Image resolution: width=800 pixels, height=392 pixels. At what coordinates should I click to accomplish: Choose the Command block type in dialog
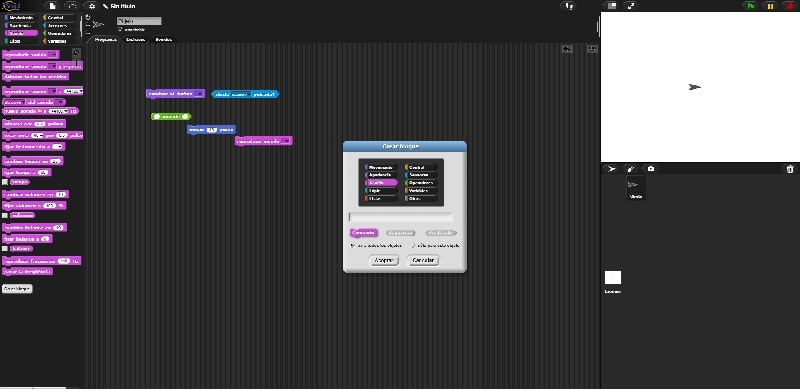[x=364, y=233]
